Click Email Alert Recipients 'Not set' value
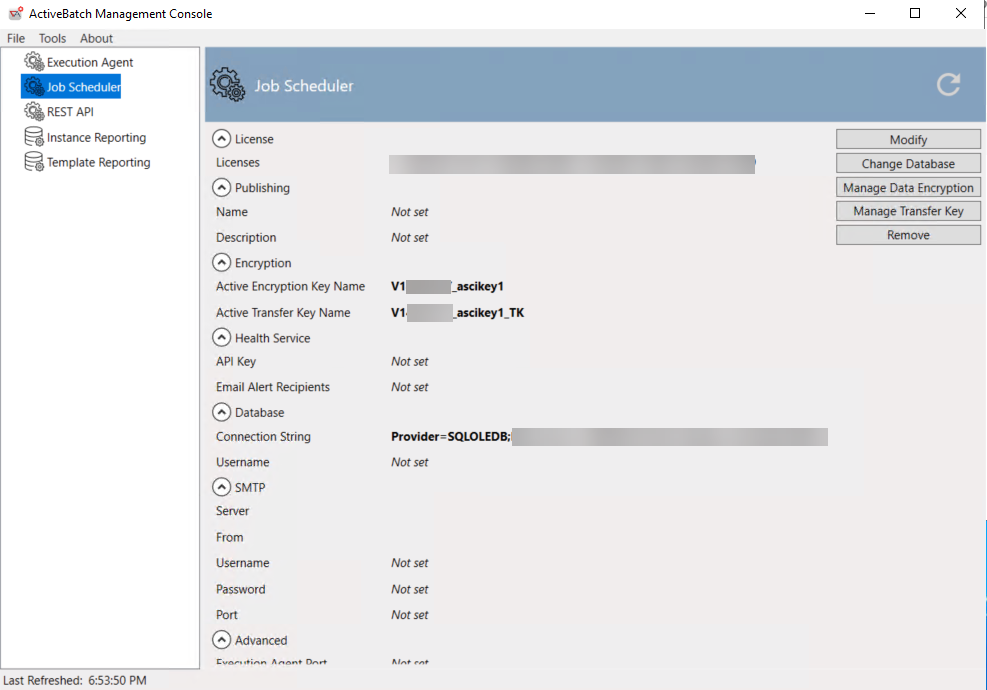 (410, 387)
